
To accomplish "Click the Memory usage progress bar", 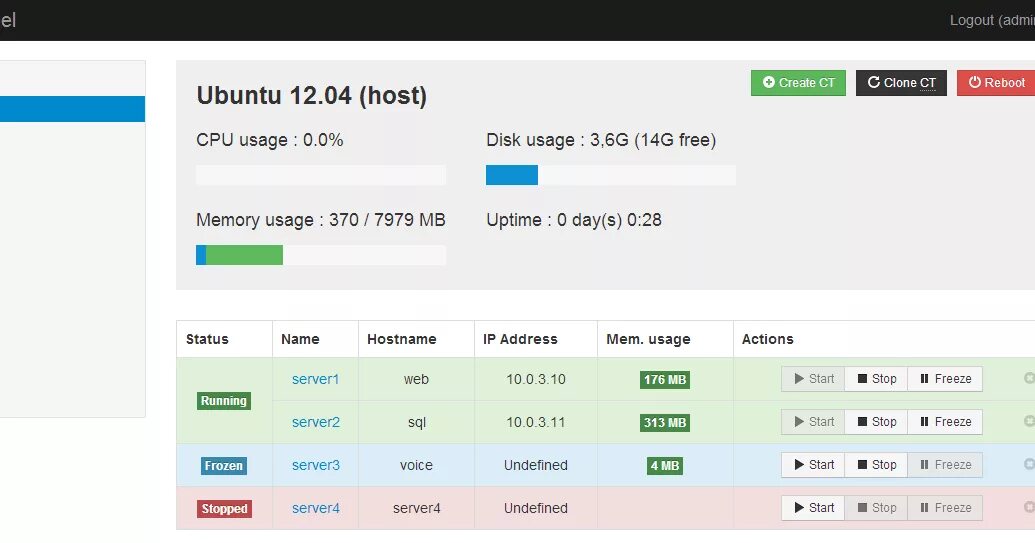I will pos(320,255).
